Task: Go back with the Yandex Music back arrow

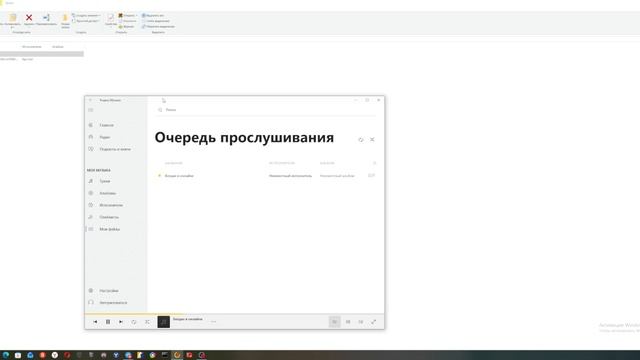Action: pos(91,100)
